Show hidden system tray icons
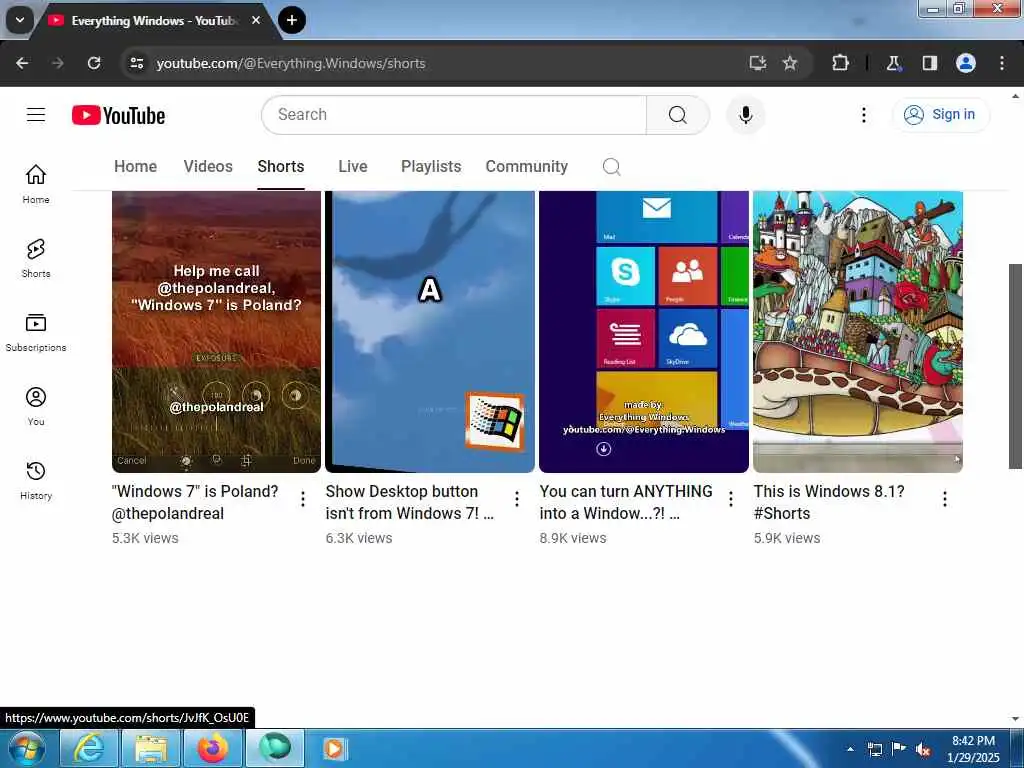Viewport: 1024px width, 768px height. (x=850, y=749)
